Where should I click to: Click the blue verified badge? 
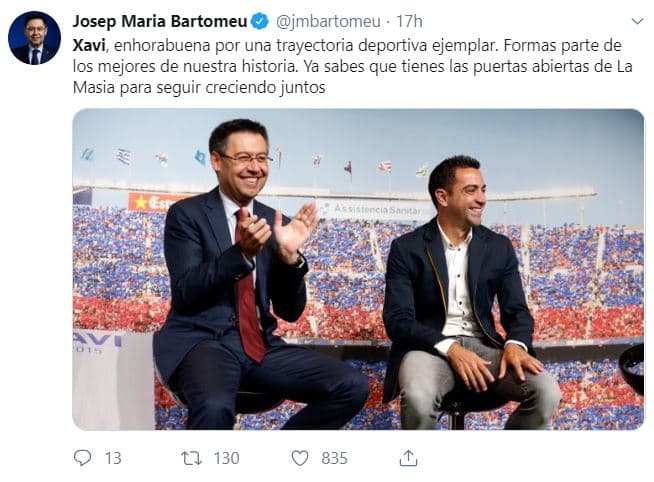(x=257, y=21)
